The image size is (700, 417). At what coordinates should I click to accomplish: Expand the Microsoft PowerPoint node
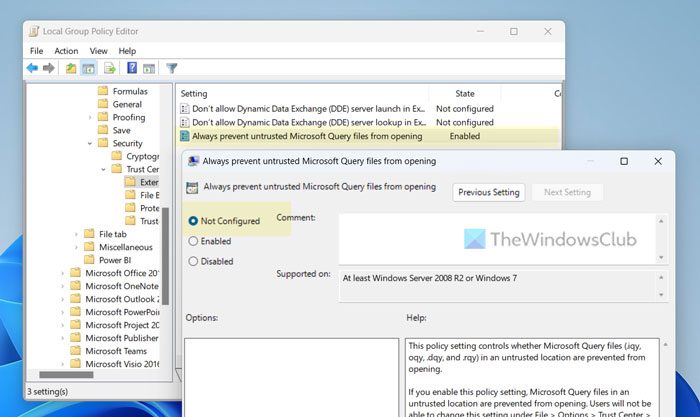click(62, 312)
